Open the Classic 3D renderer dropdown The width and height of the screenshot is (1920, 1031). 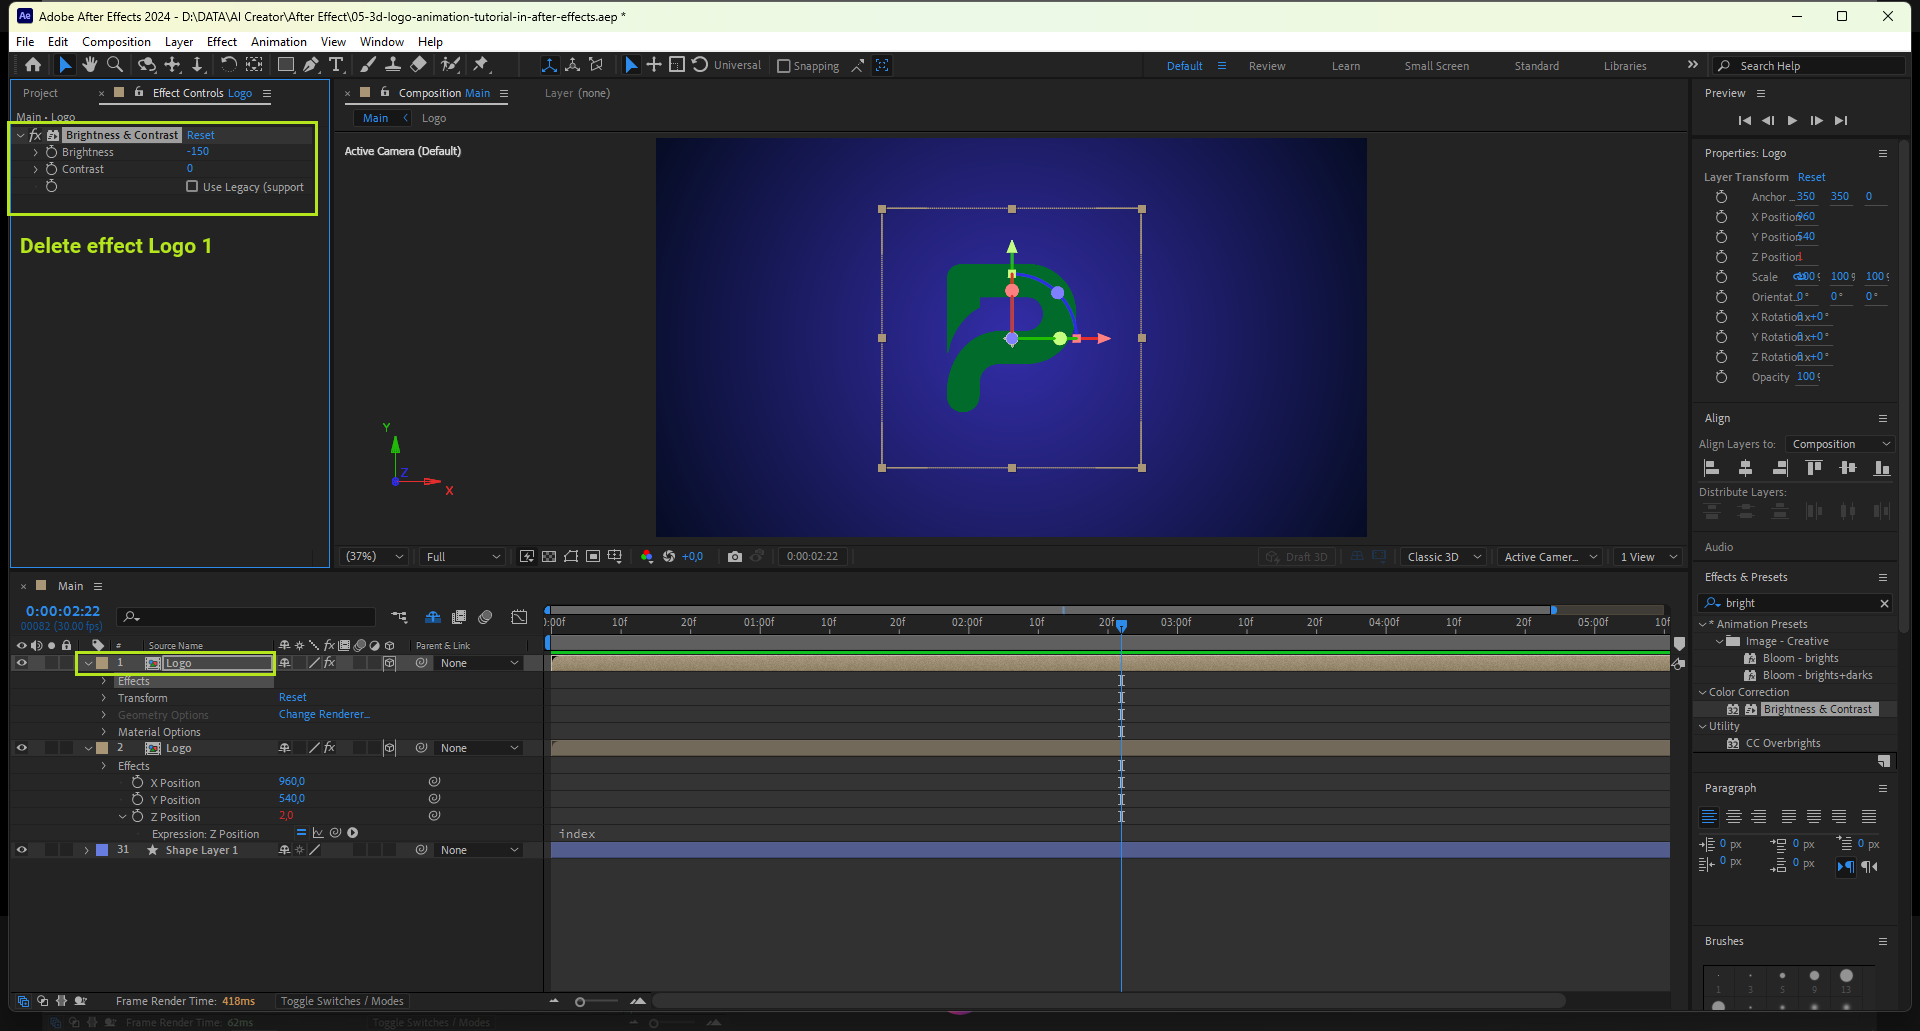click(x=1443, y=557)
